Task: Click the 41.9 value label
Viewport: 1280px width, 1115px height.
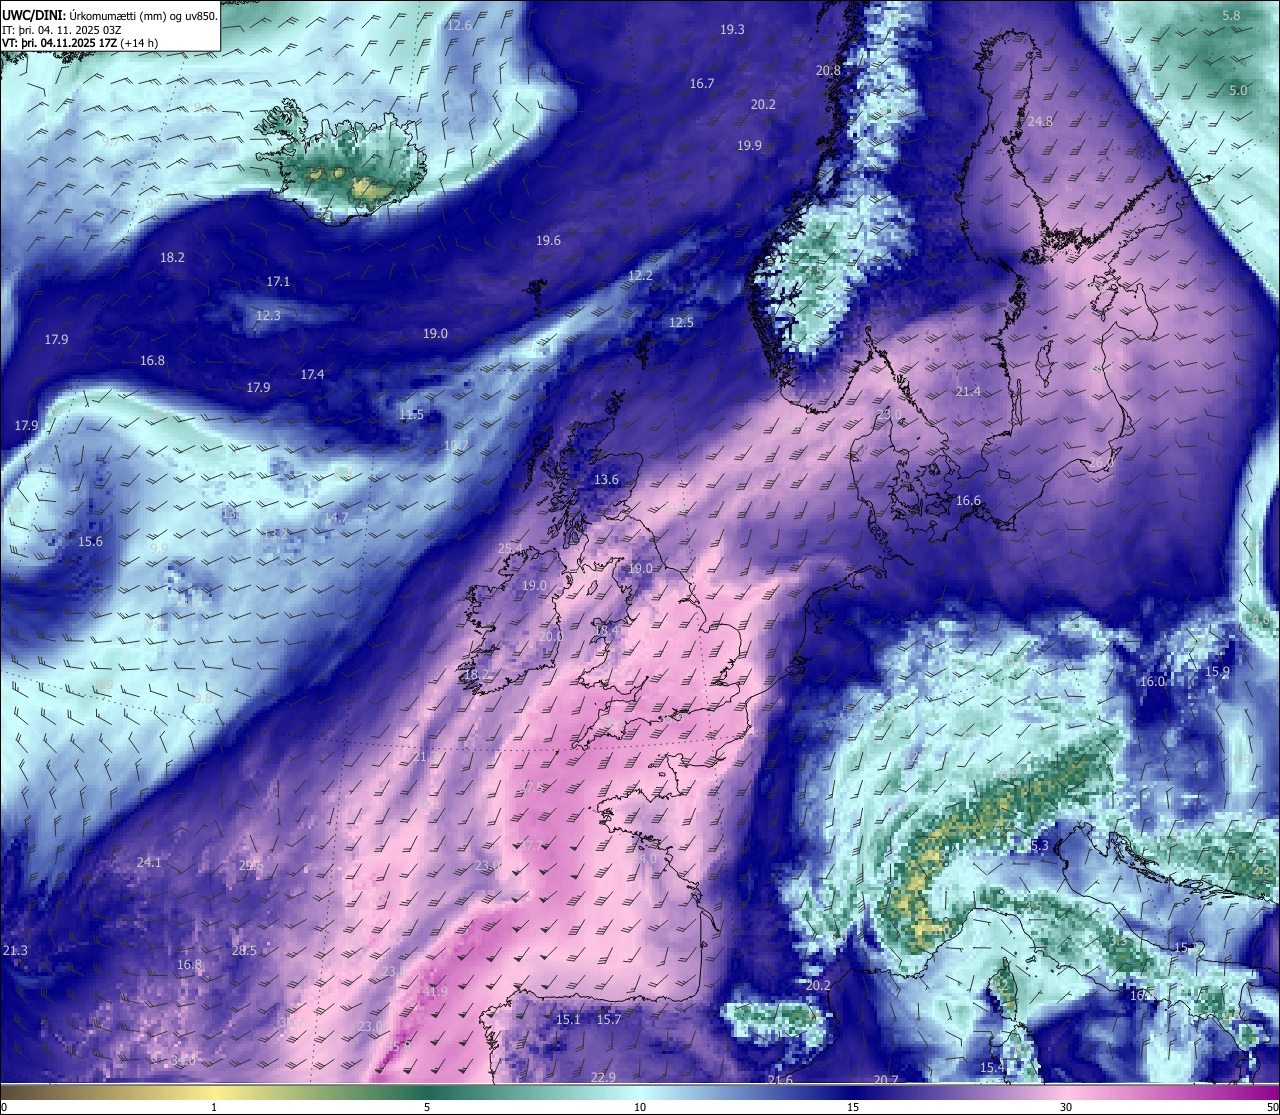Action: (x=434, y=992)
